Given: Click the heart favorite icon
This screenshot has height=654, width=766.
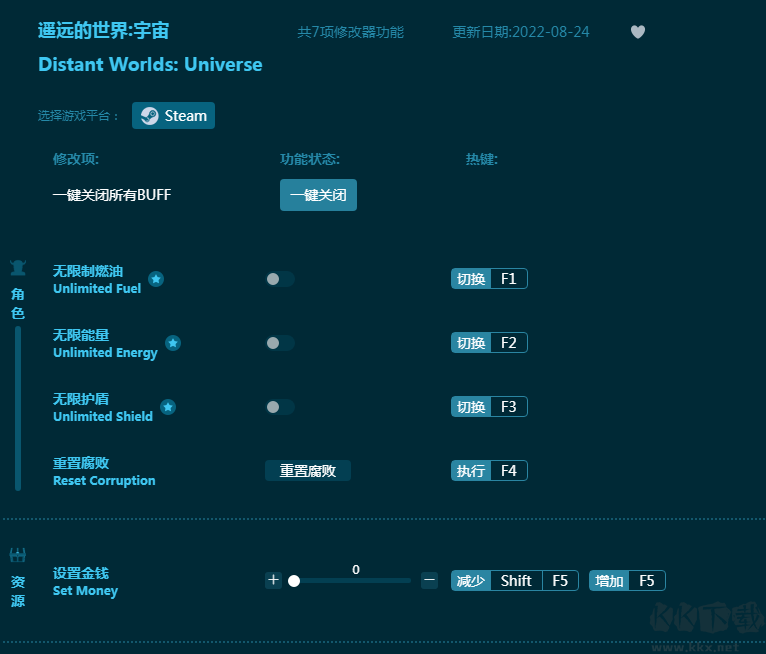Looking at the screenshot, I should coord(638,32).
